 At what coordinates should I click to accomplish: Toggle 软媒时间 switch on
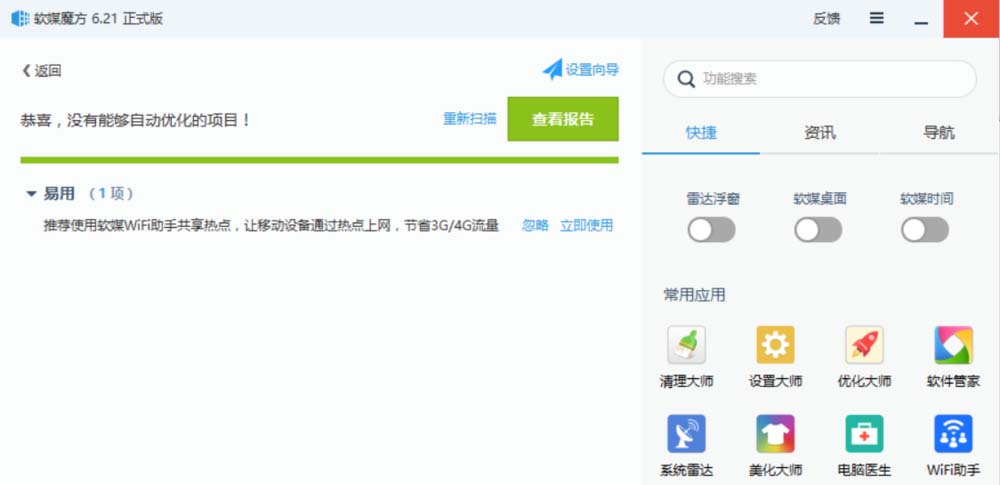[x=925, y=230]
